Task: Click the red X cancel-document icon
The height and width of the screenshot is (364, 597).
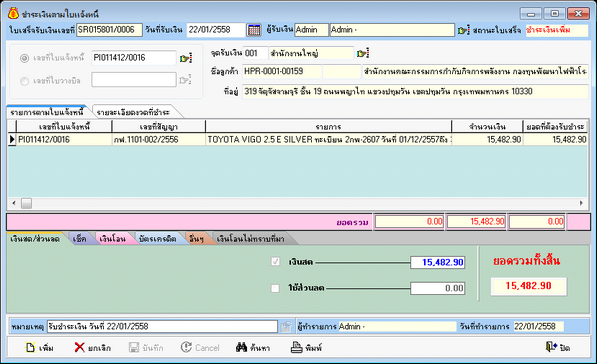Action: click(x=80, y=347)
